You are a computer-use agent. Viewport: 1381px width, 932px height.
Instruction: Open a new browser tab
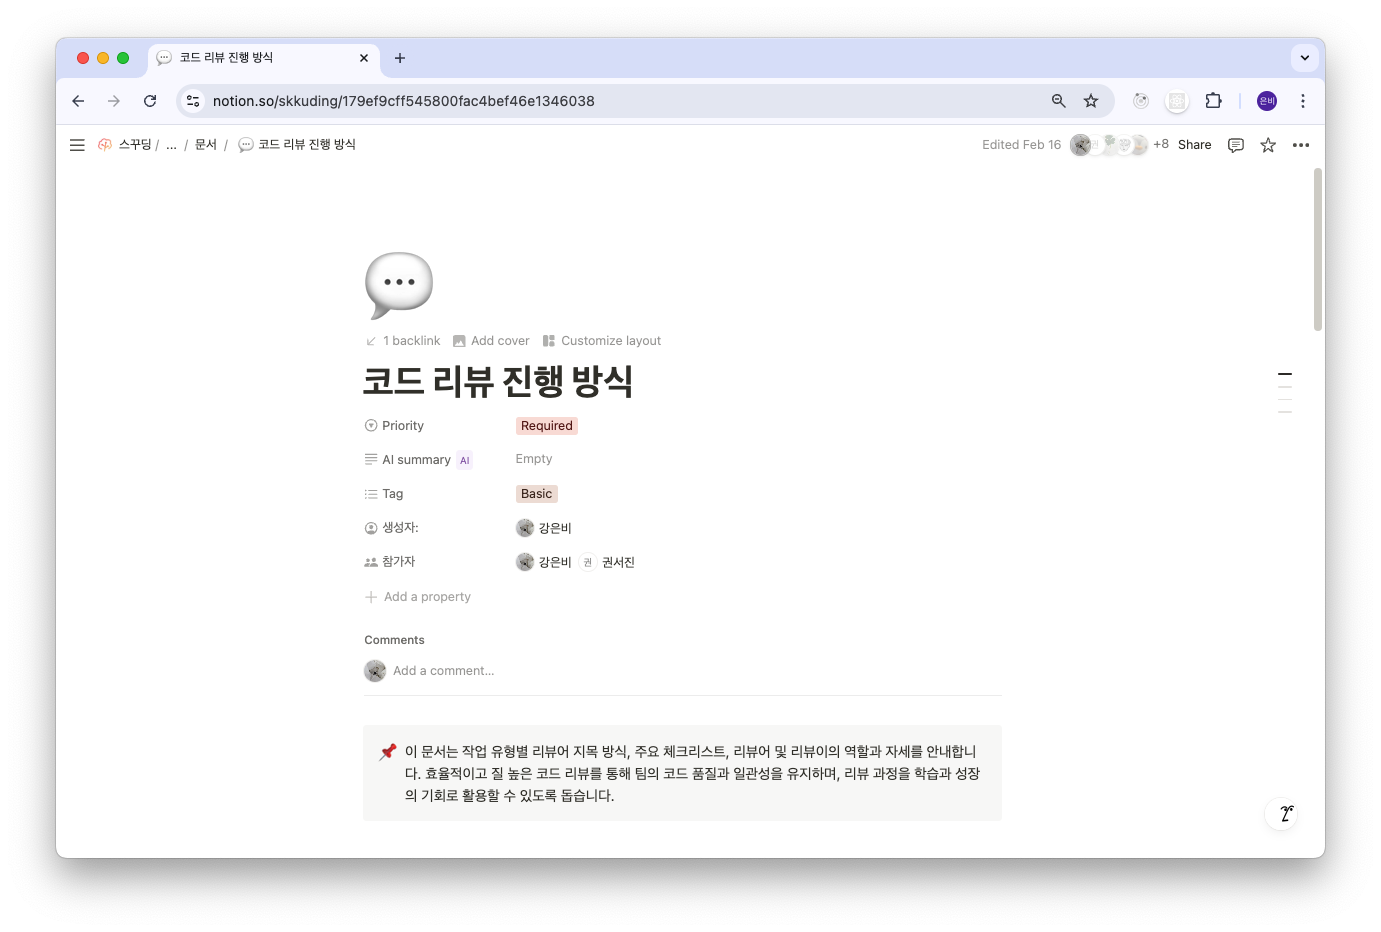(x=400, y=58)
